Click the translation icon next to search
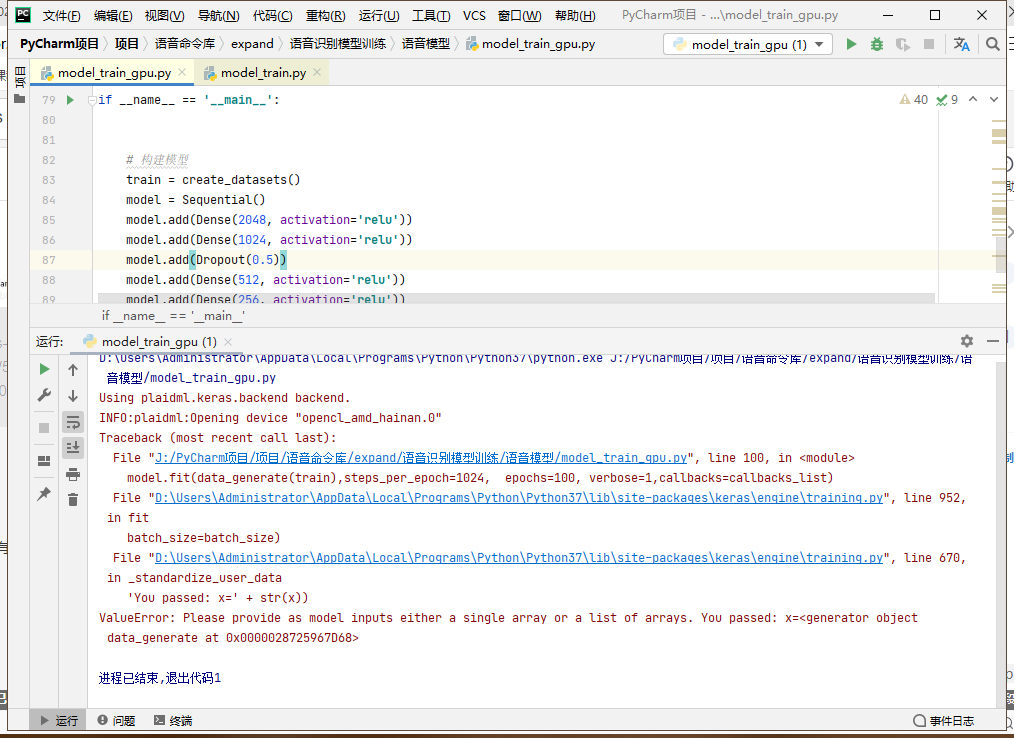This screenshot has width=1014, height=738. pyautogui.click(x=962, y=44)
